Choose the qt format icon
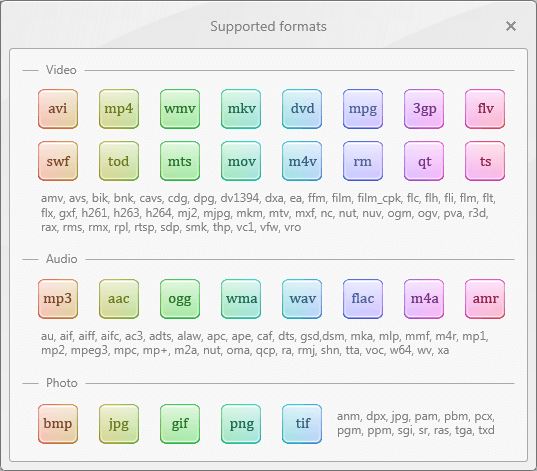537x471 pixels. point(424,161)
